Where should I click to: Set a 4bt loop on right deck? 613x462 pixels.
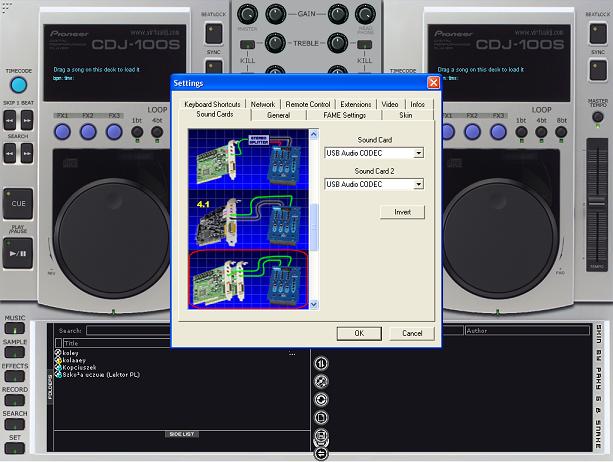(x=541, y=132)
